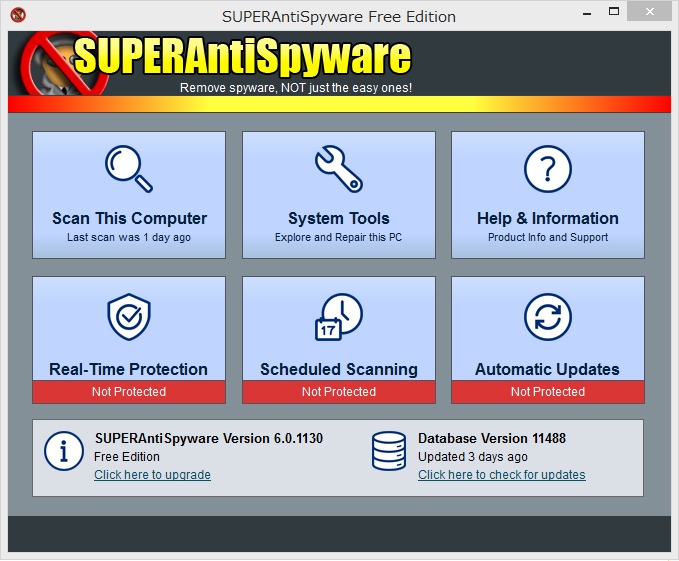The image size is (679, 561).
Task: Open Scheduled Scanning settings
Action: pos(339,340)
